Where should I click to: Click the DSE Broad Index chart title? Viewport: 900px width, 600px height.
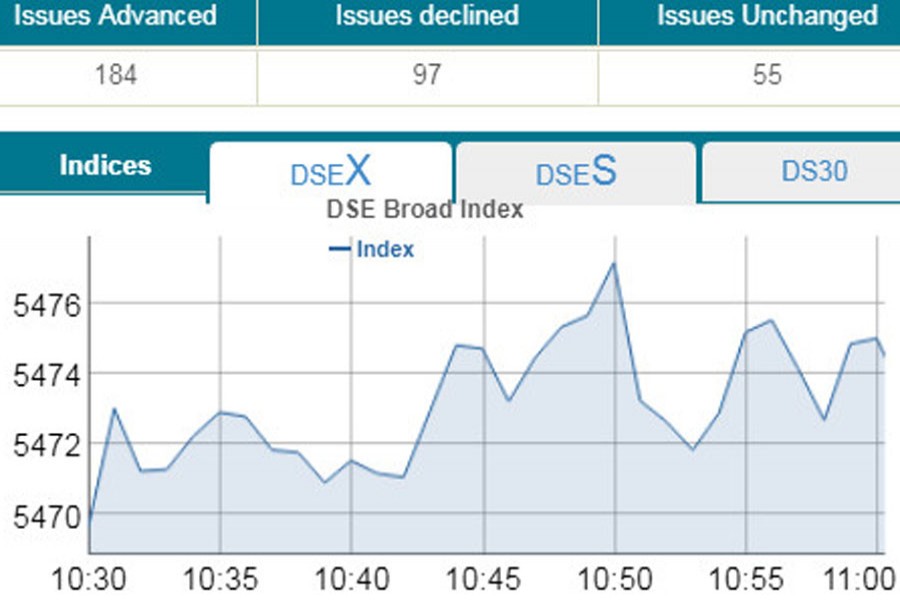pos(425,210)
